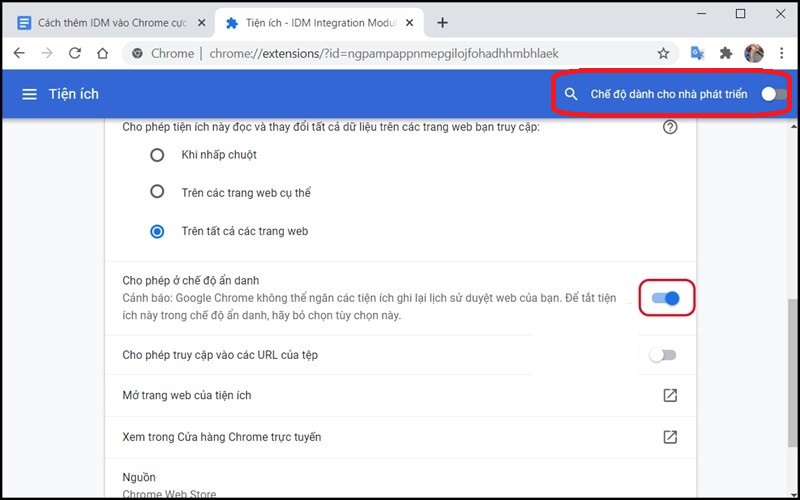Click the Tiện ích header title

[74, 94]
